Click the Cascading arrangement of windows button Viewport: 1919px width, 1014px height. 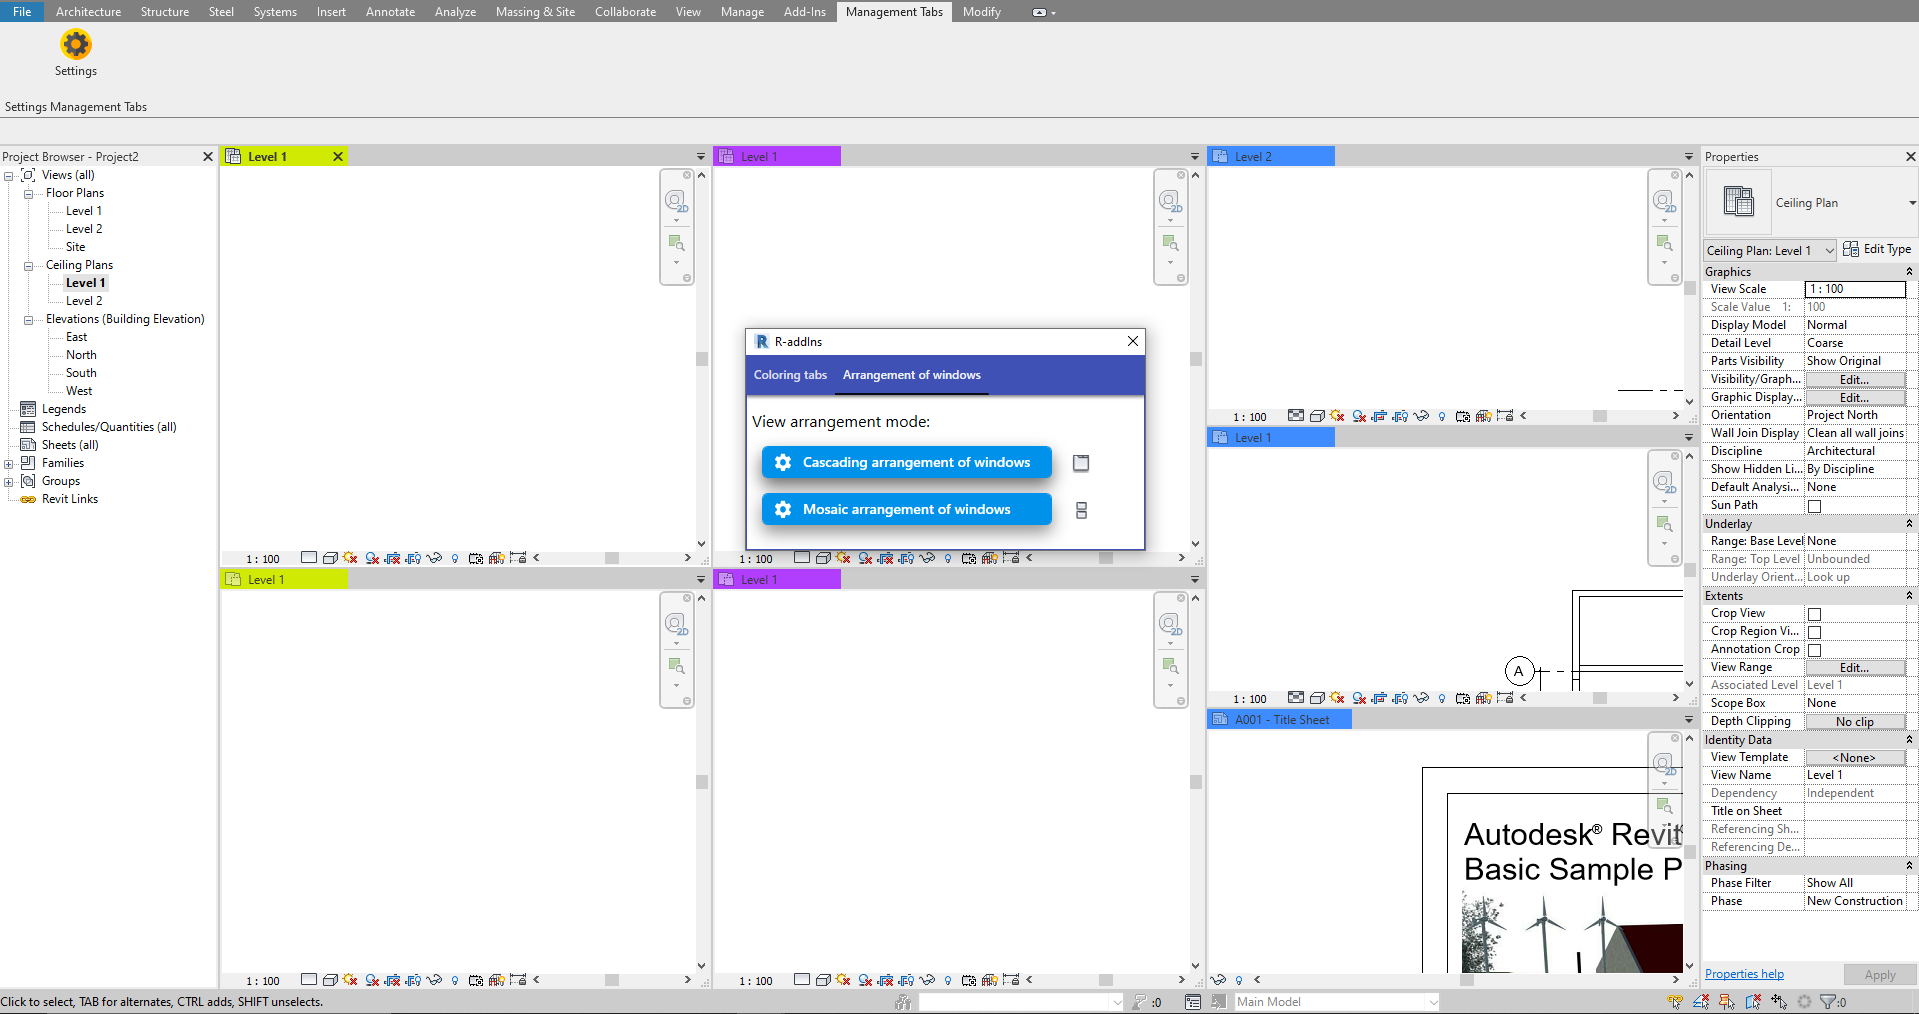(x=905, y=462)
